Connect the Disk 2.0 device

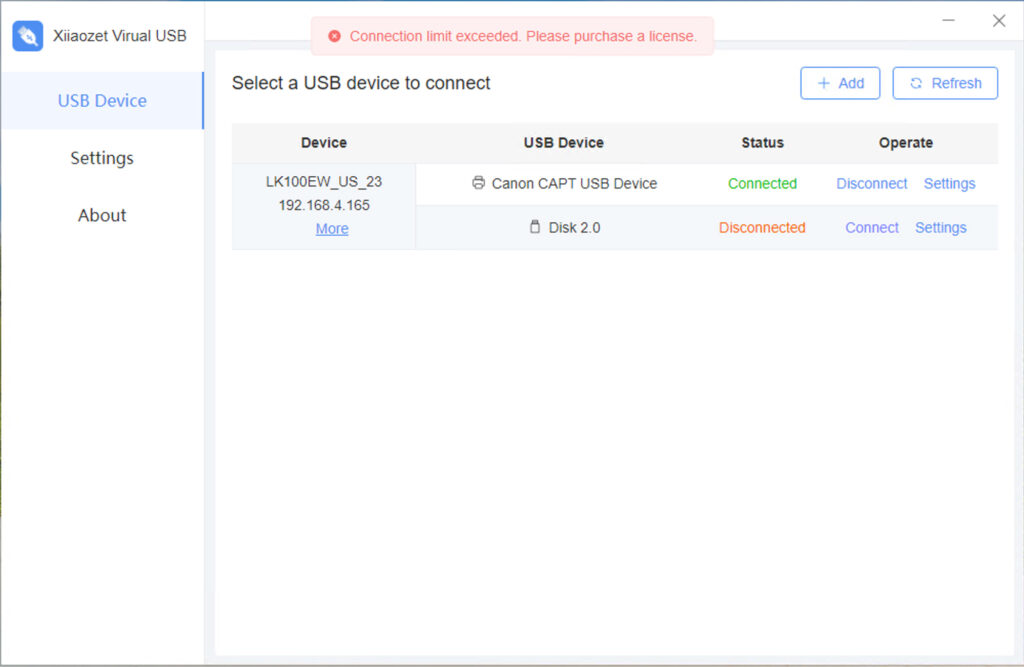tap(872, 227)
